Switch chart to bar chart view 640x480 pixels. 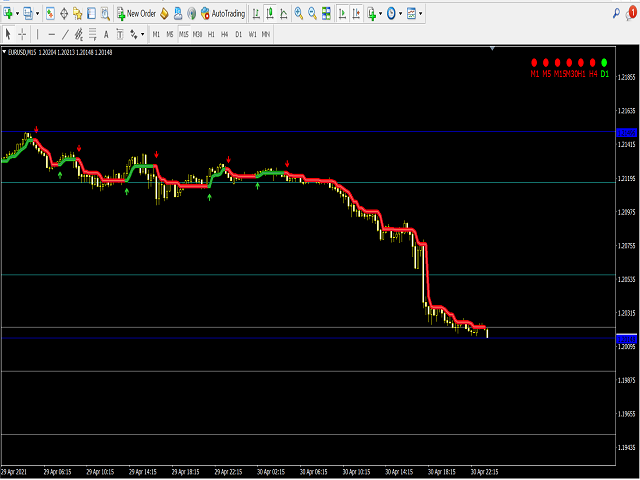click(x=256, y=14)
